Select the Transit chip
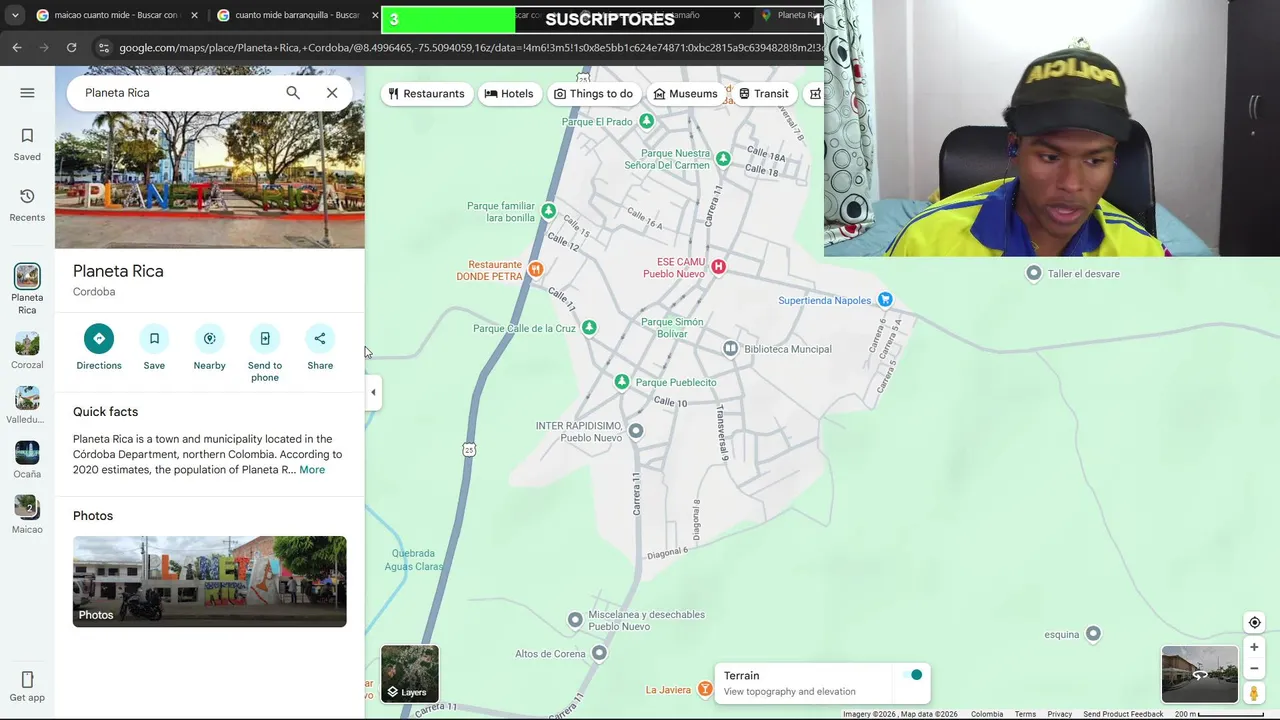Screen dimensions: 1280x720 (763, 93)
